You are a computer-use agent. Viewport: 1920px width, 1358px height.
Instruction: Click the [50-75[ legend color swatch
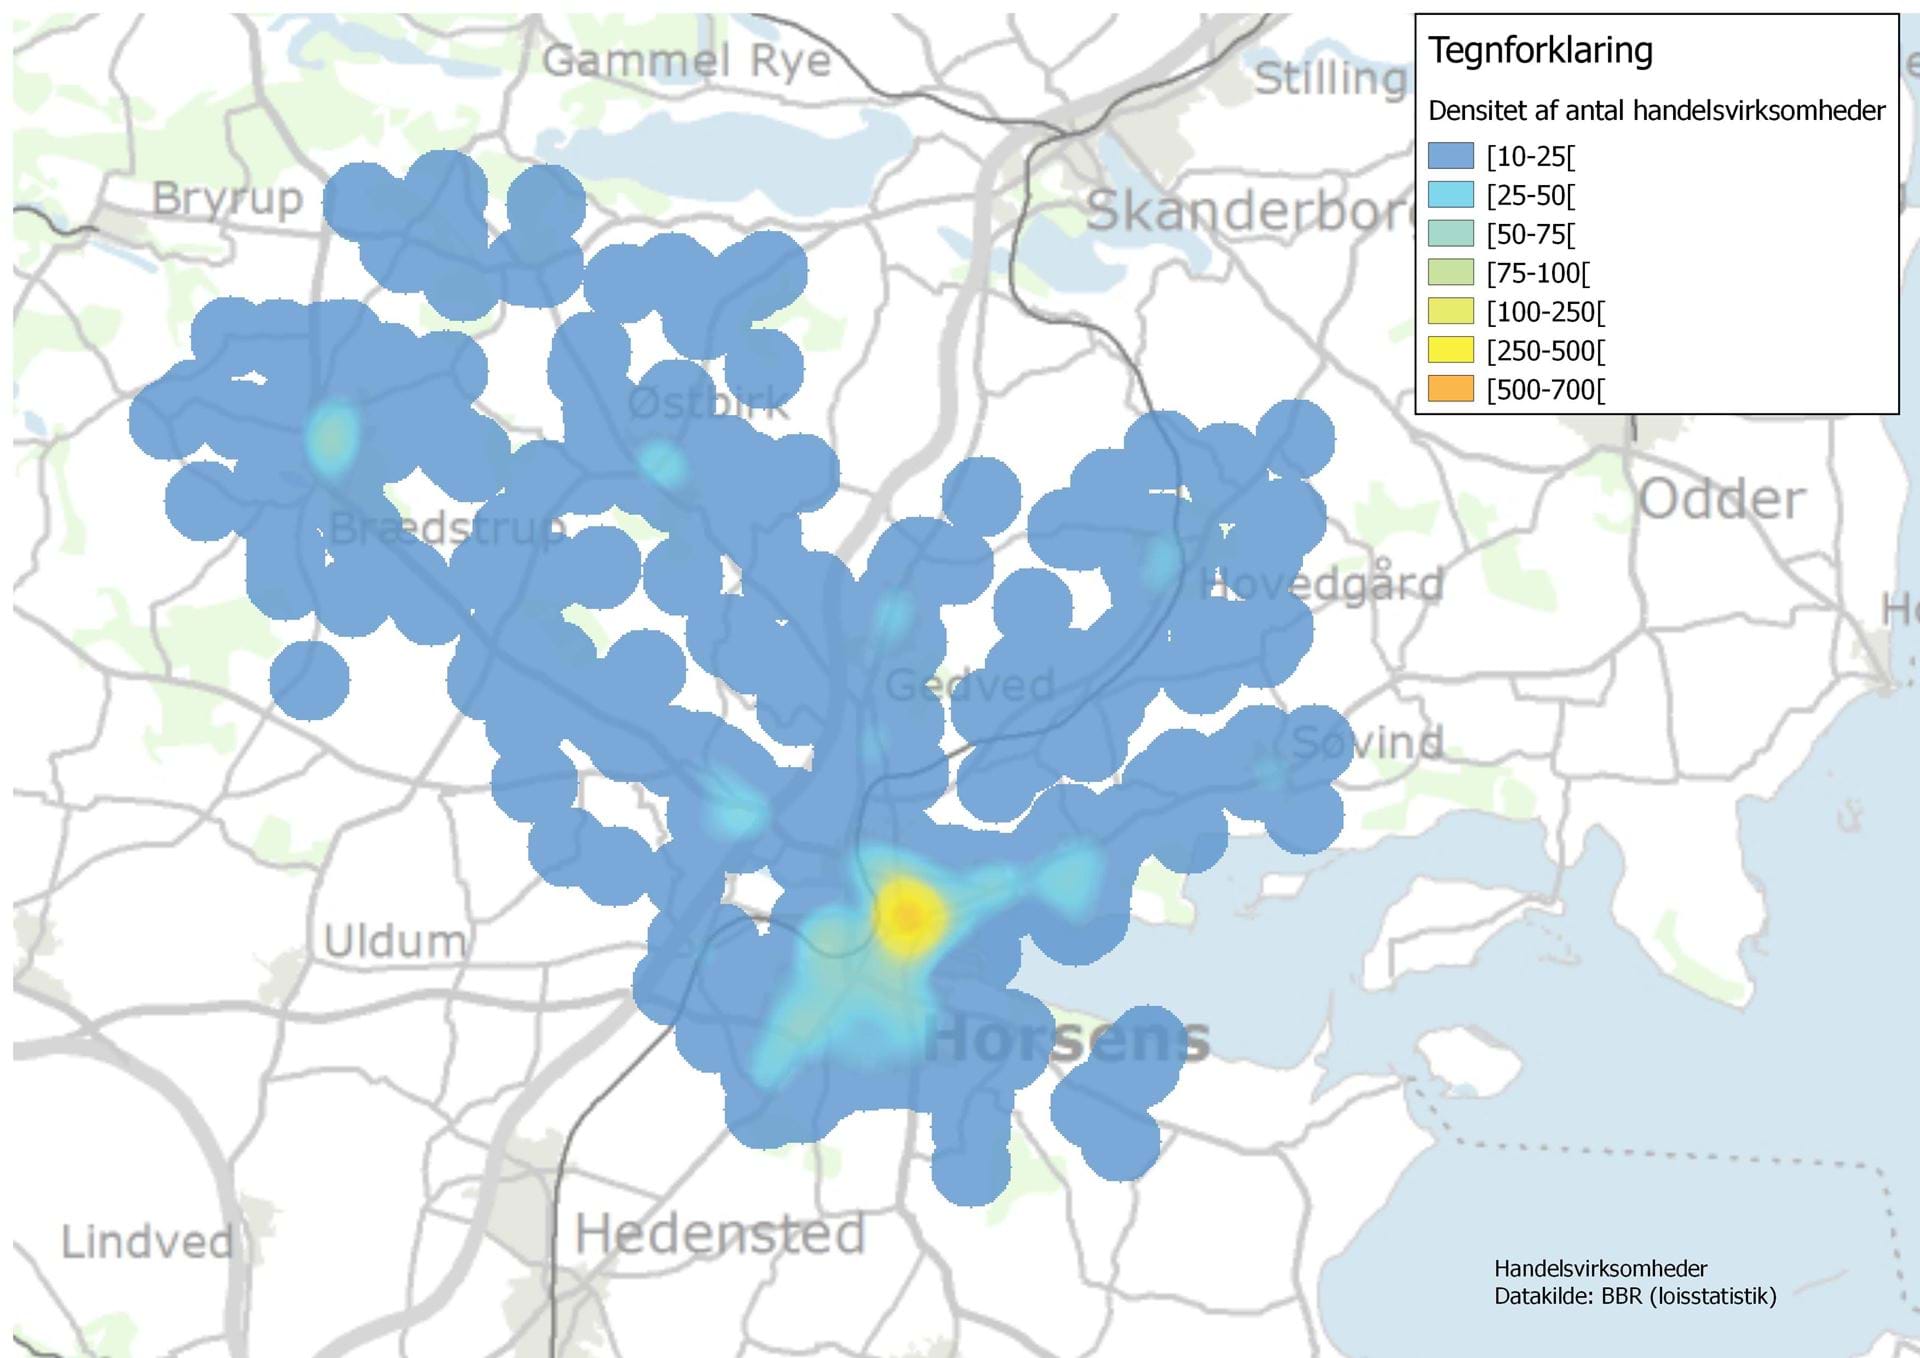[1450, 234]
